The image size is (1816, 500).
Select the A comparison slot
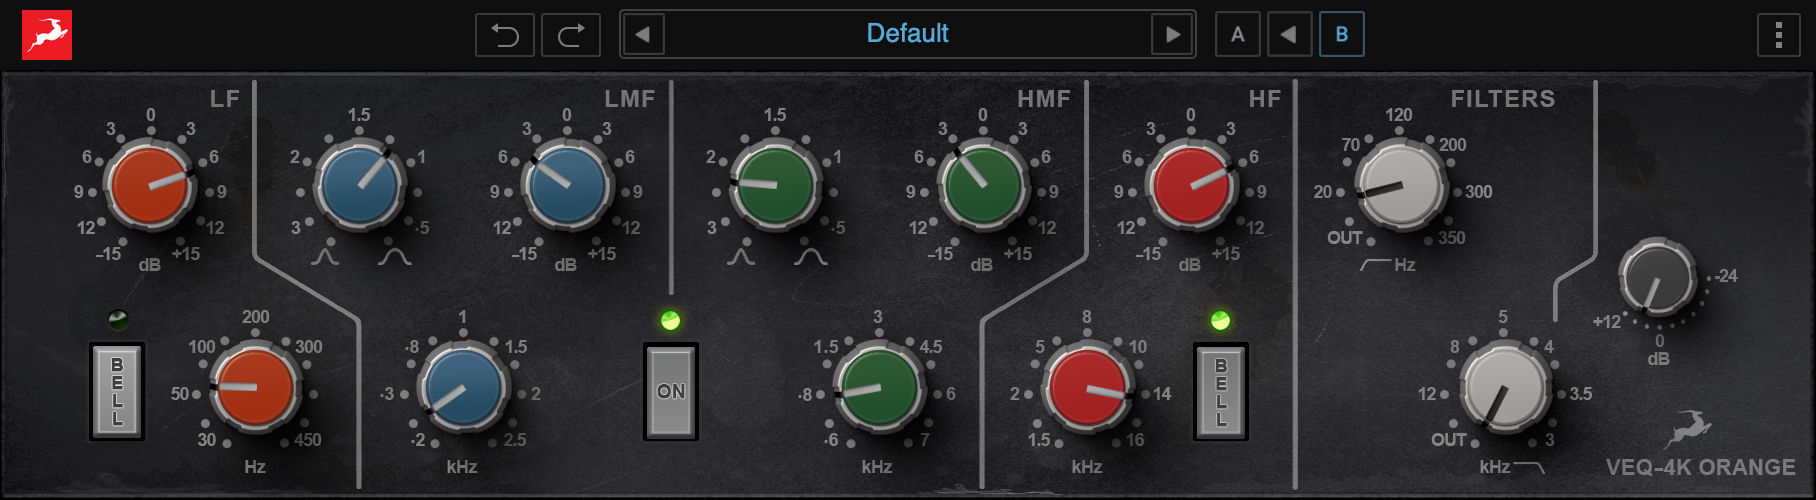(1237, 35)
